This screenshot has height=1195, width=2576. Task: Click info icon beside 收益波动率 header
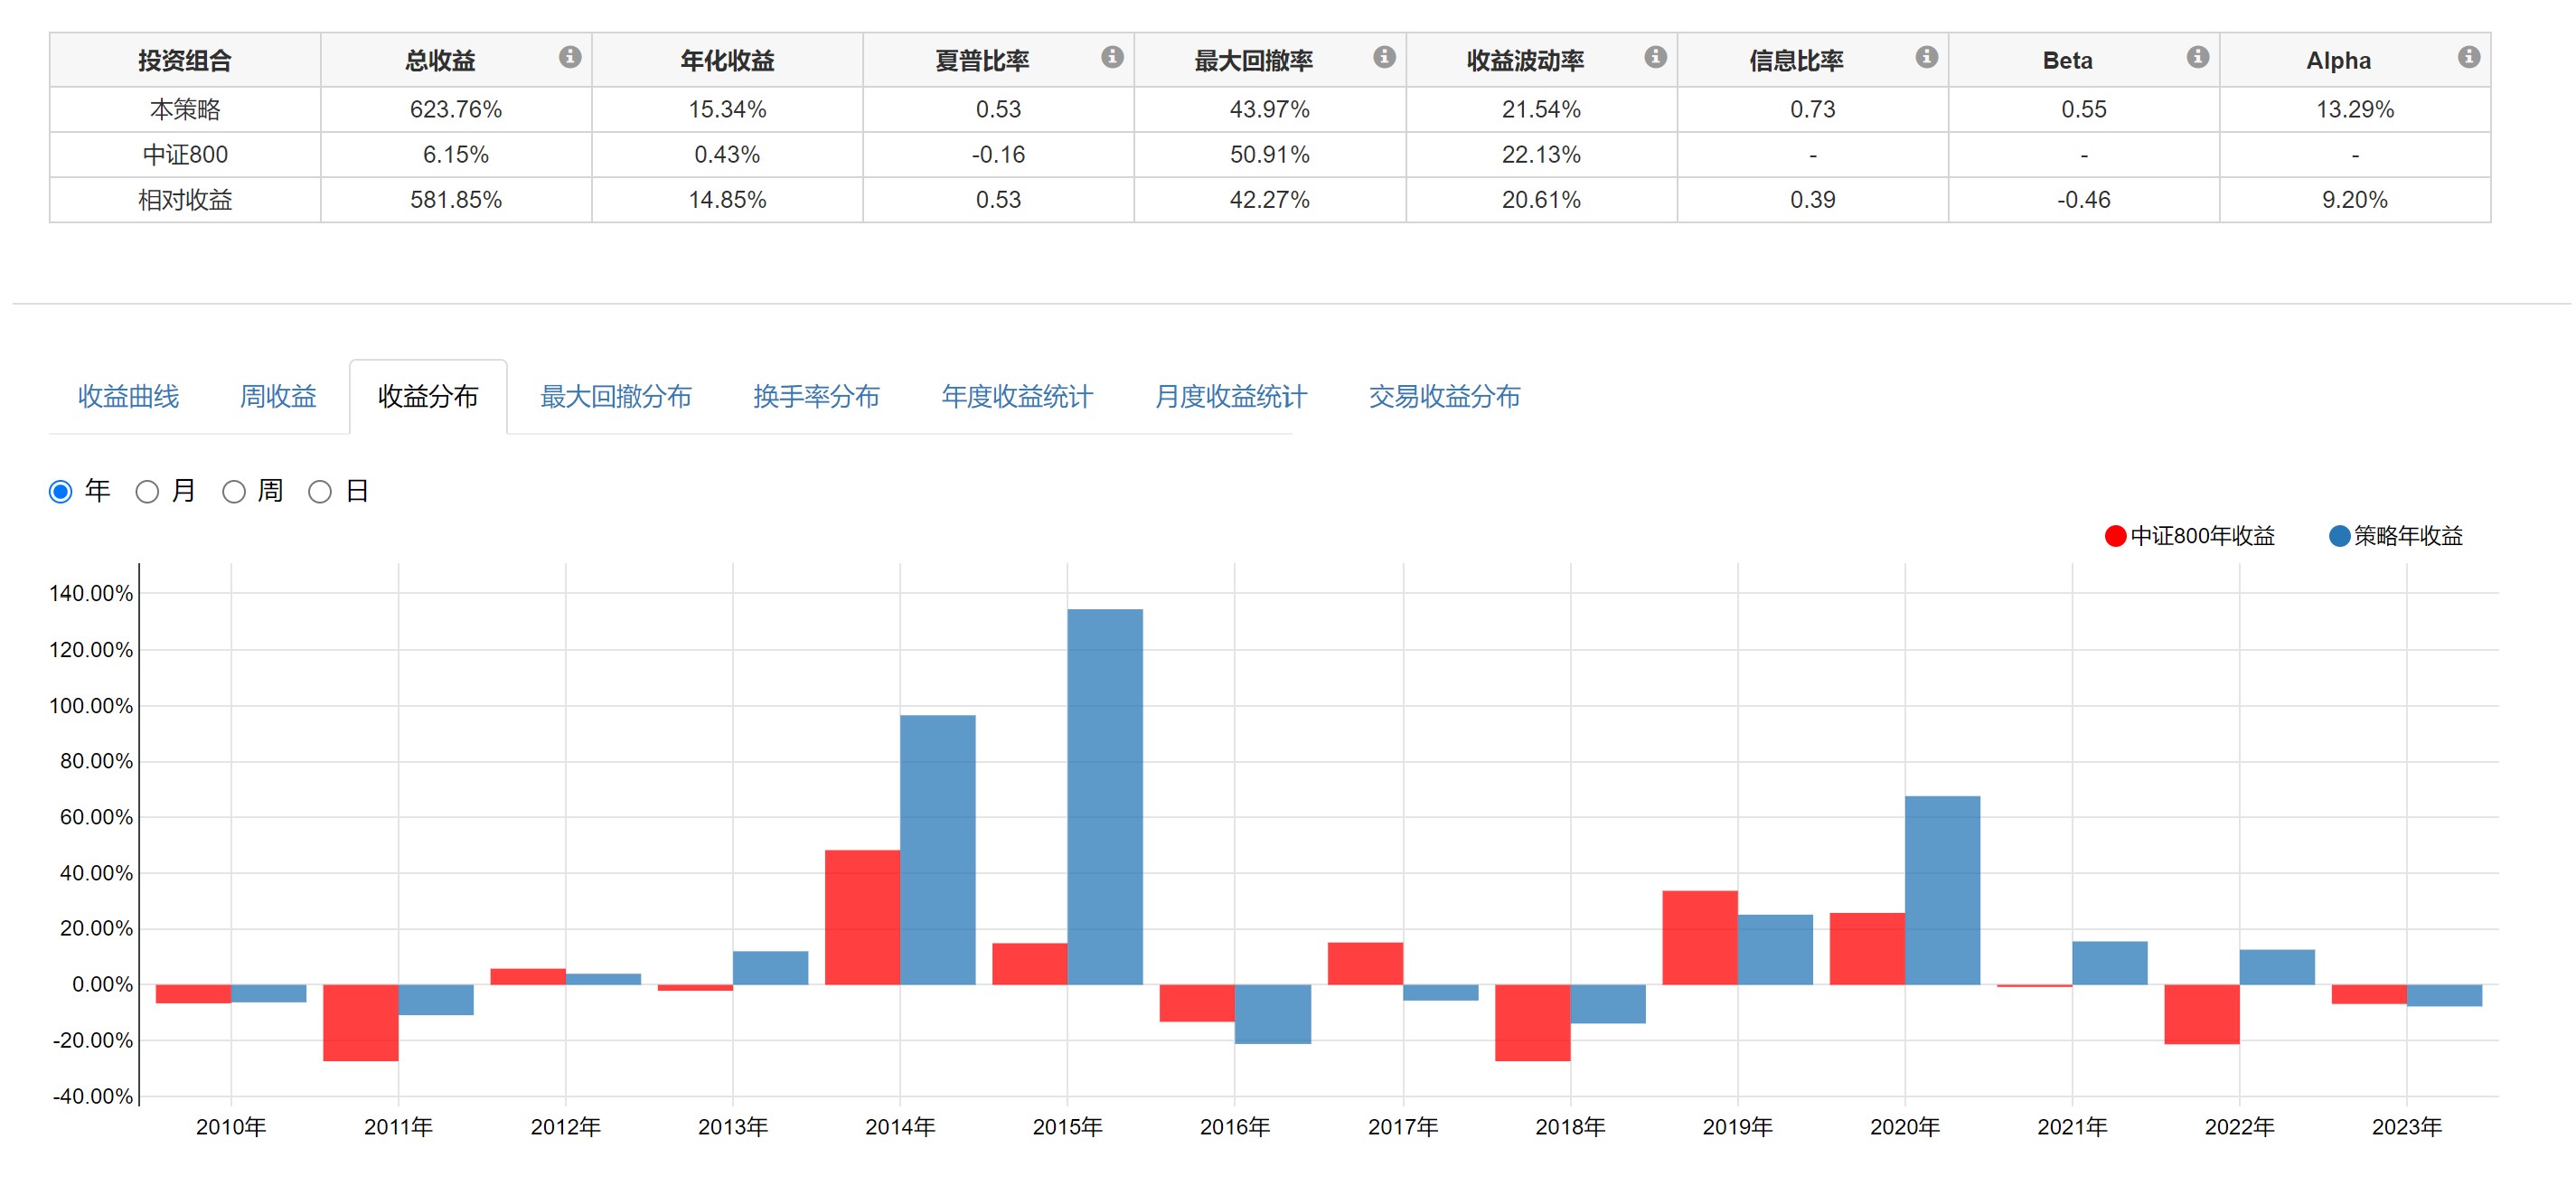click(x=1655, y=57)
